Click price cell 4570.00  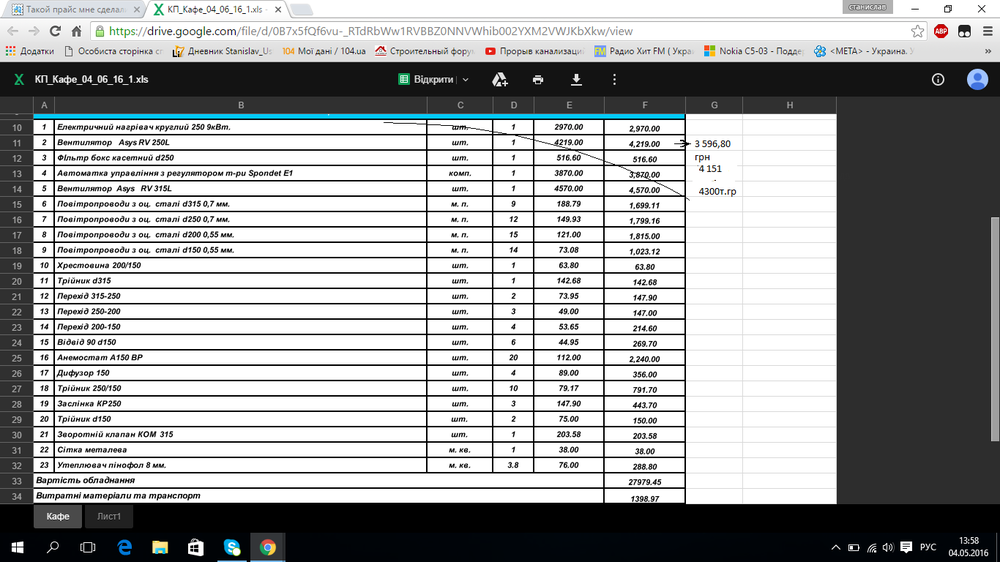(569, 189)
